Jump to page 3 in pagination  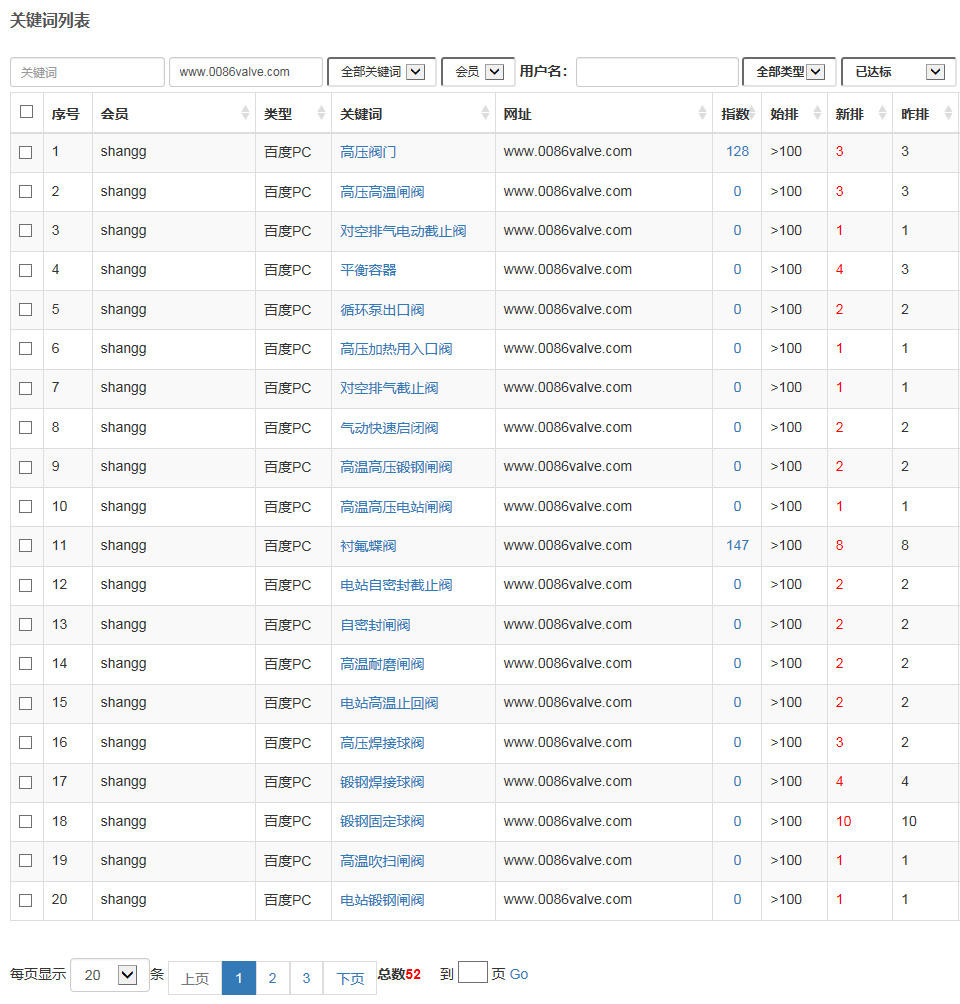click(306, 978)
